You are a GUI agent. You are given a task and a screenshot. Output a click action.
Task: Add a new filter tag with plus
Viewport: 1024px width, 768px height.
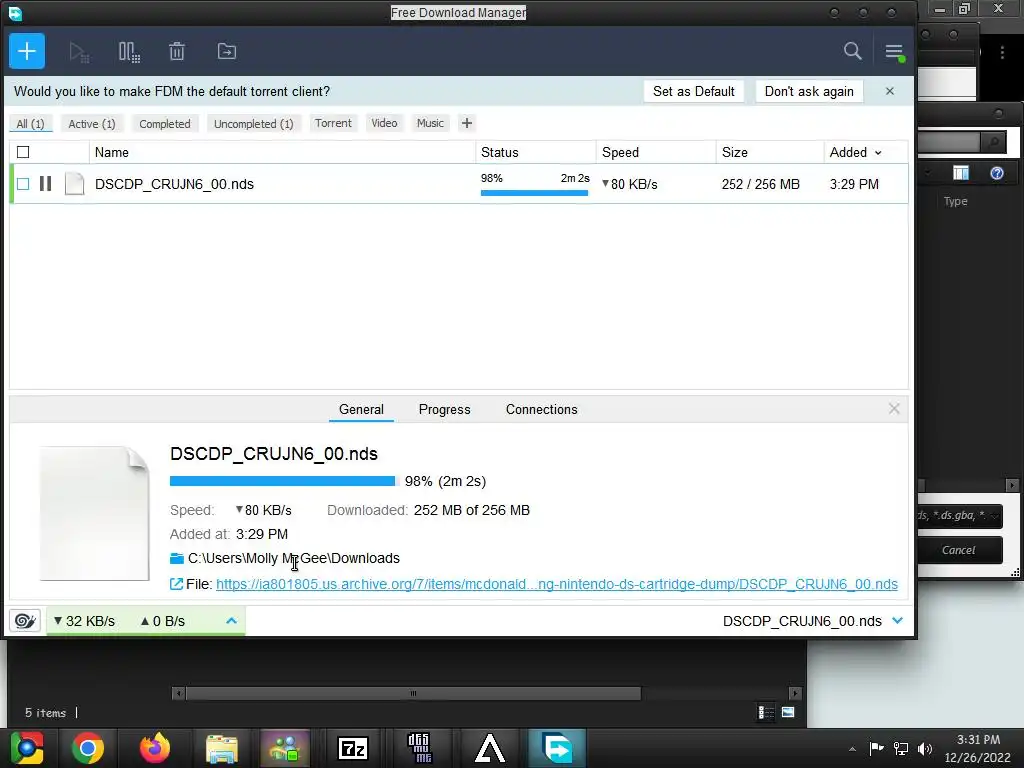[x=466, y=123]
